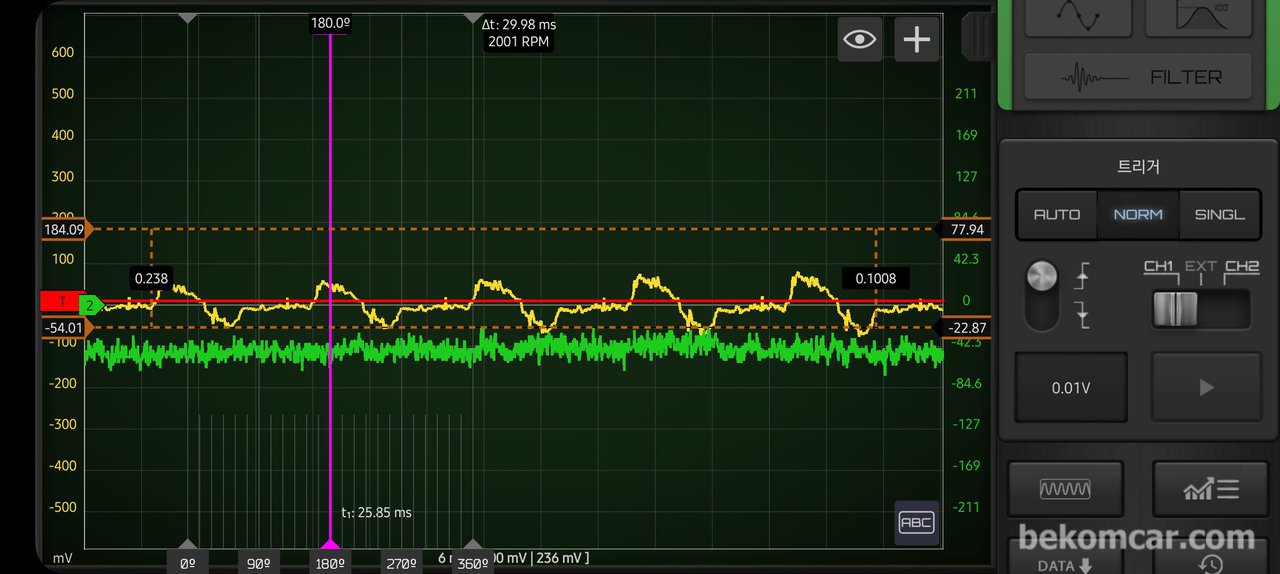Tap the 211 value on green axis
The image size is (1280, 574).
[x=965, y=94]
